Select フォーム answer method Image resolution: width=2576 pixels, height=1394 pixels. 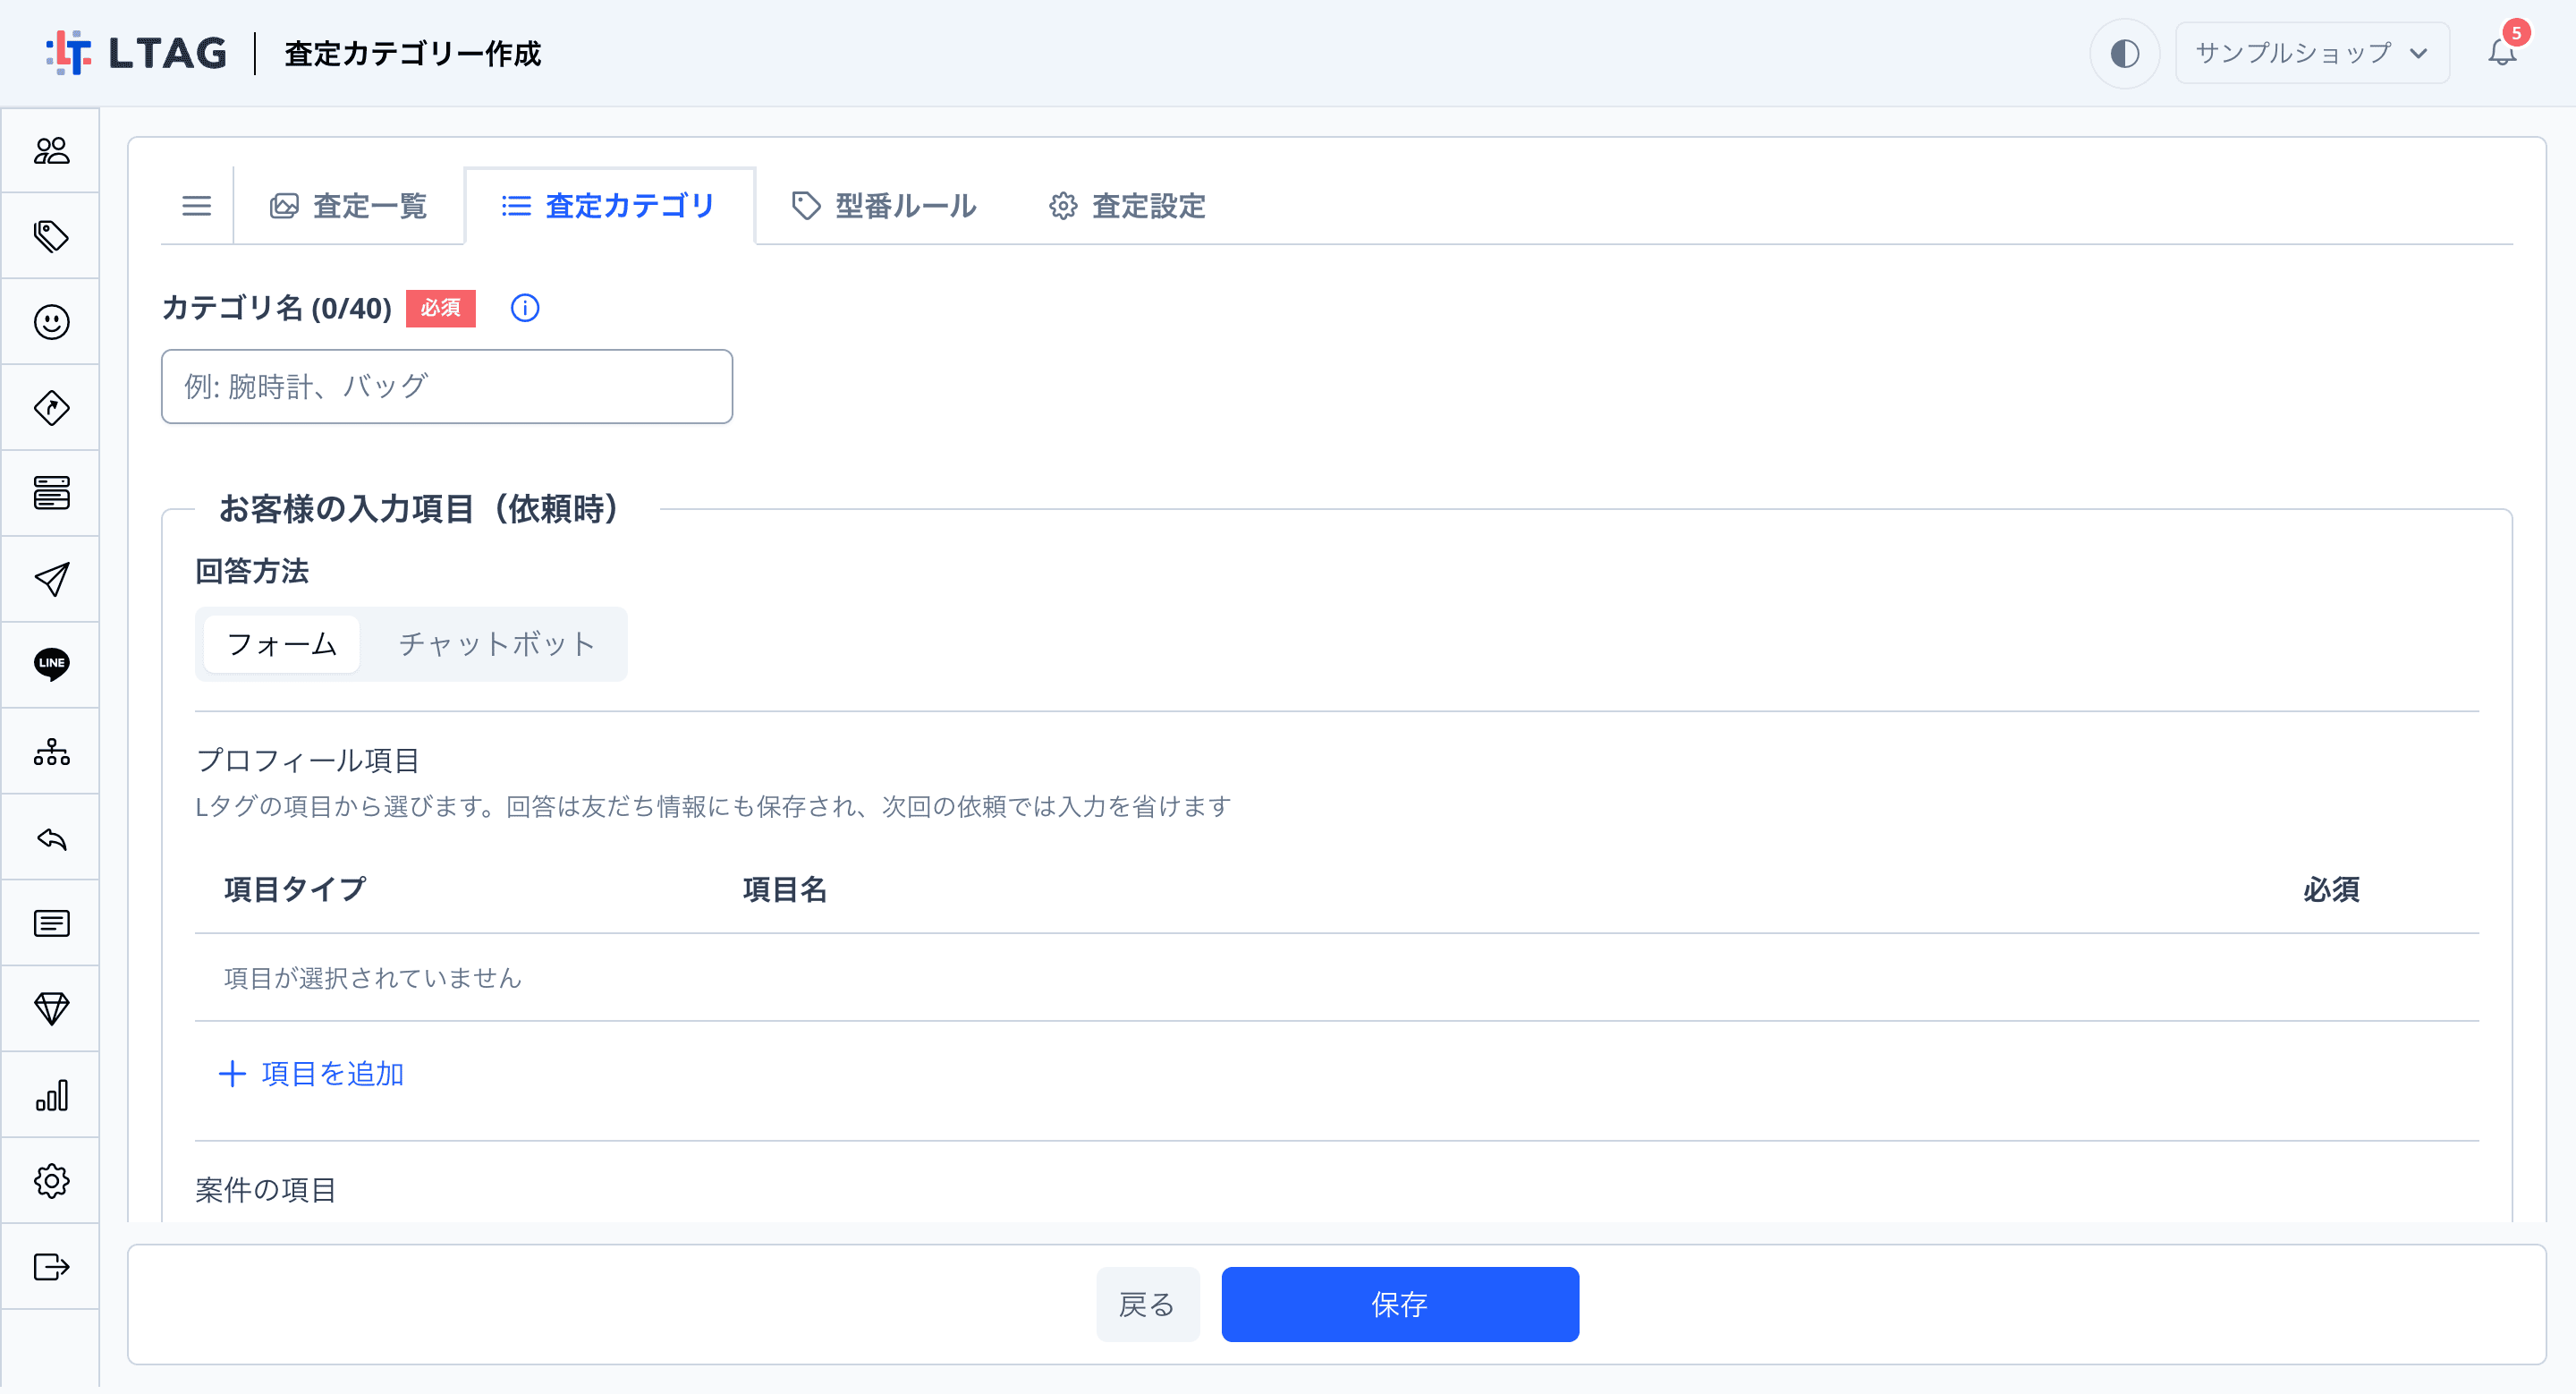pyautogui.click(x=282, y=644)
